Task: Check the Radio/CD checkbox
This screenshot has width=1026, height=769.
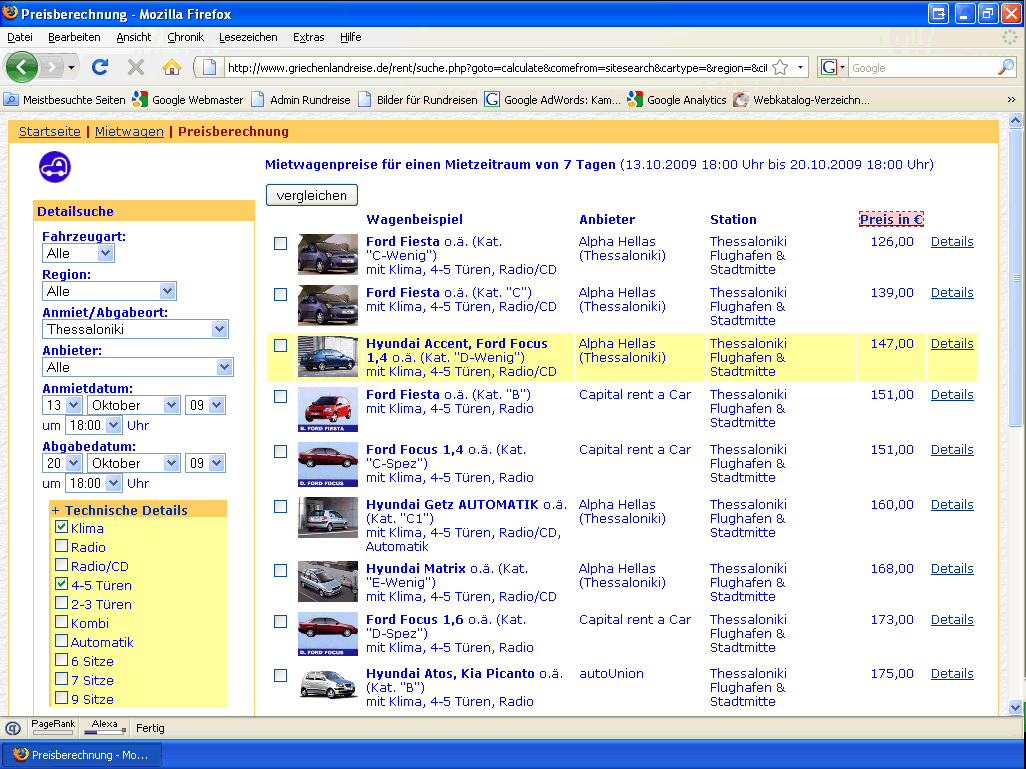Action: pos(62,565)
